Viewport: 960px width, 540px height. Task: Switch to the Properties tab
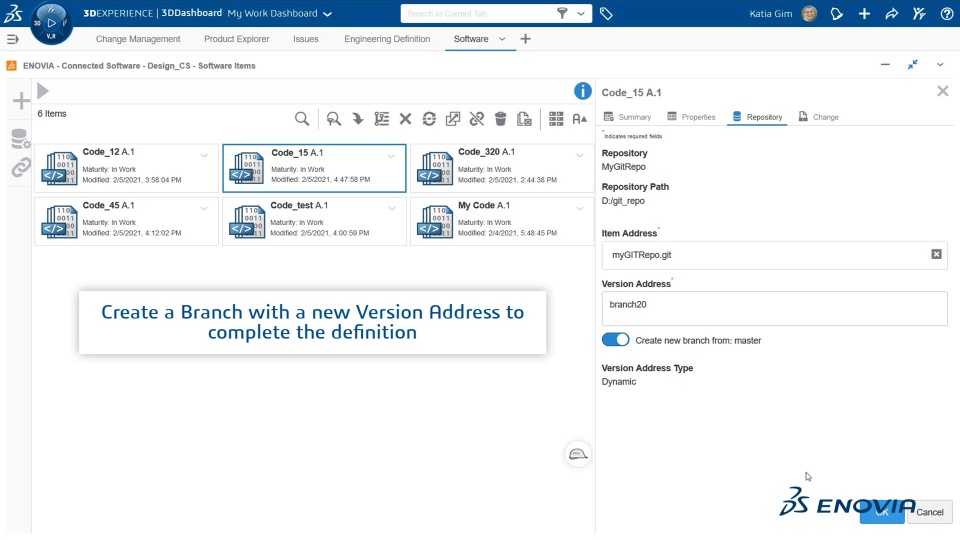[691, 117]
